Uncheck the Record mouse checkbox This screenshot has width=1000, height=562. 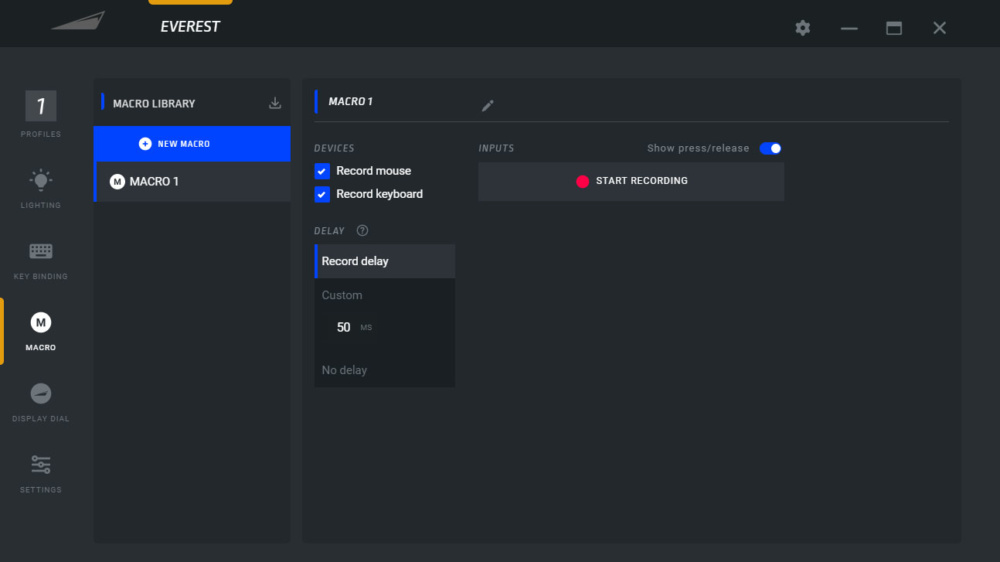click(x=322, y=171)
